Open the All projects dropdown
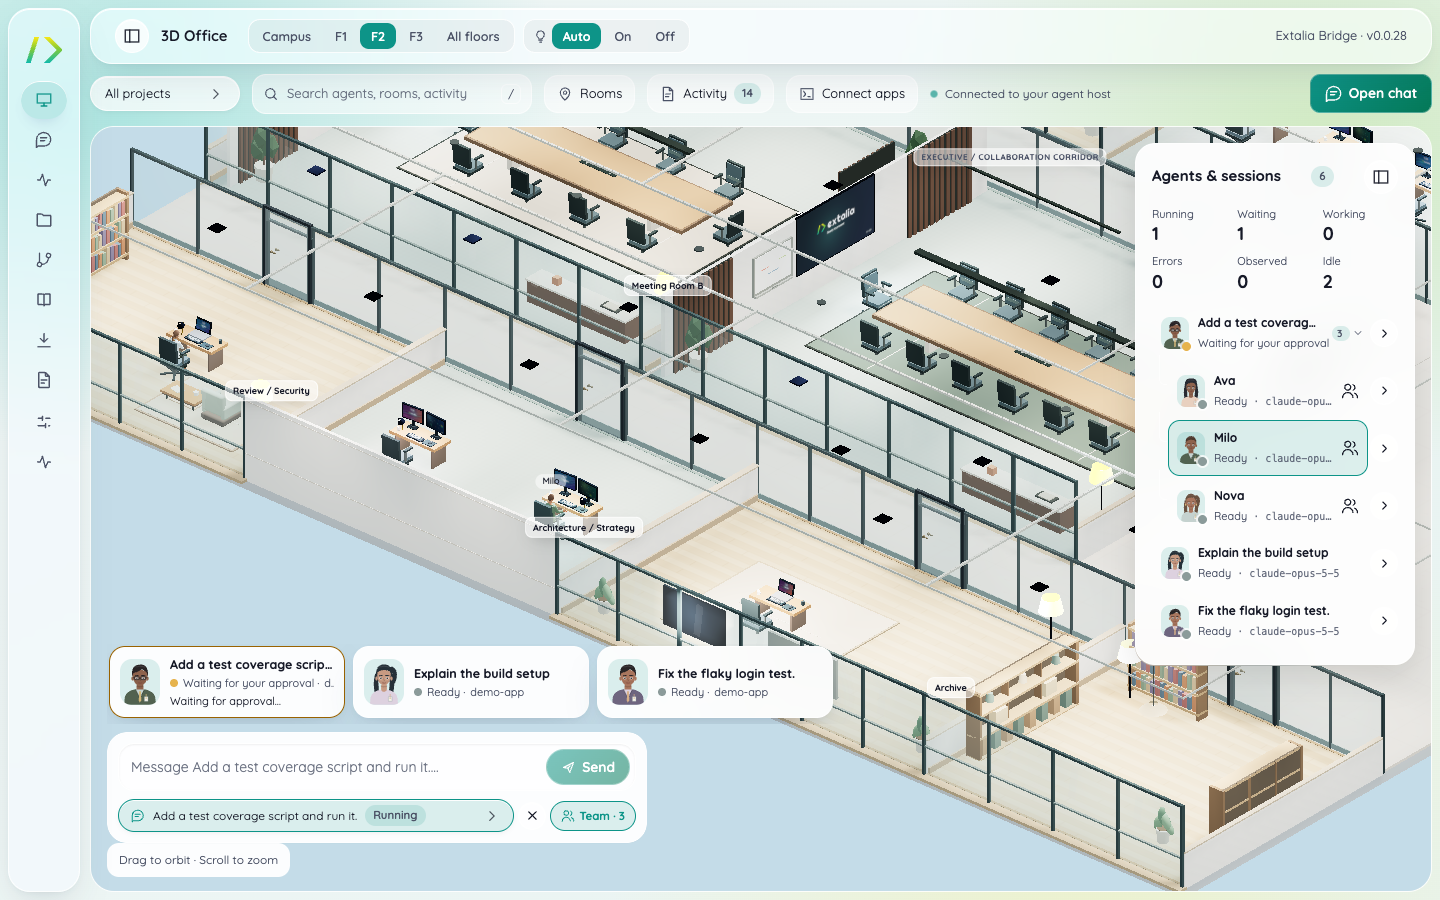1440x900 pixels. tap(164, 94)
